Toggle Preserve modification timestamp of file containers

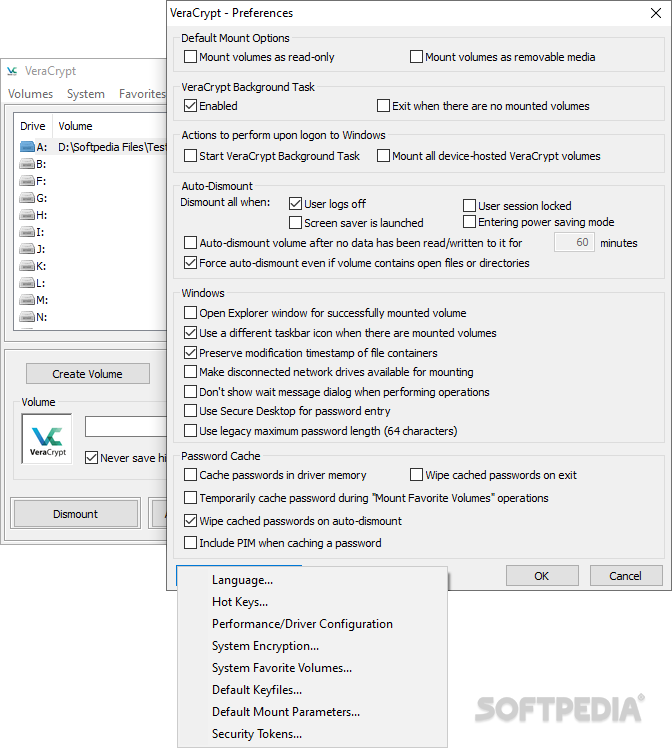190,353
